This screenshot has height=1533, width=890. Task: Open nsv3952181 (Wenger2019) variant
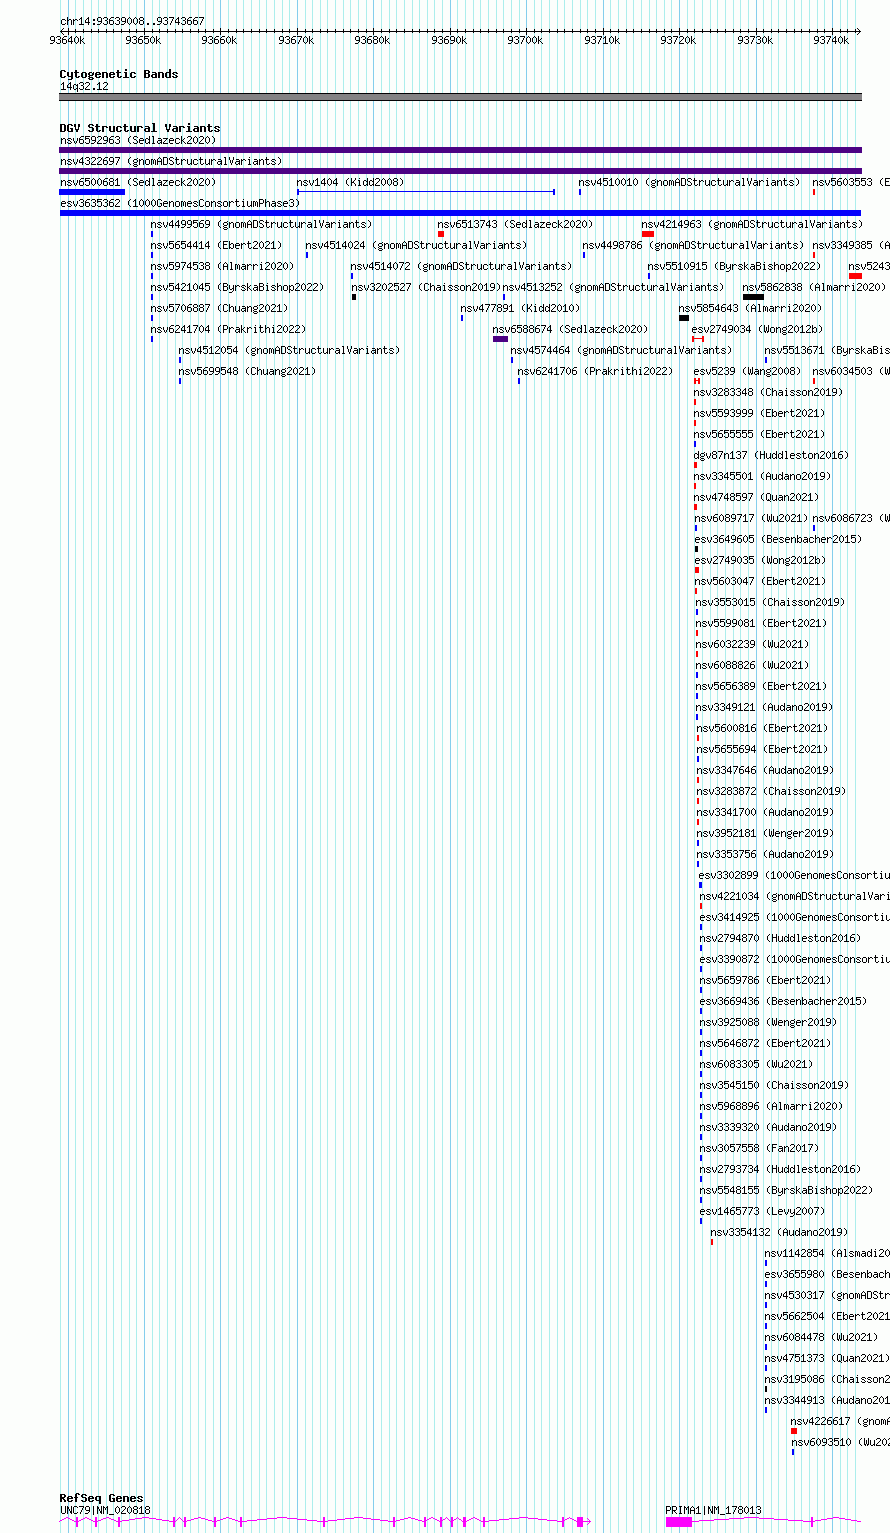pyautogui.click(x=765, y=833)
